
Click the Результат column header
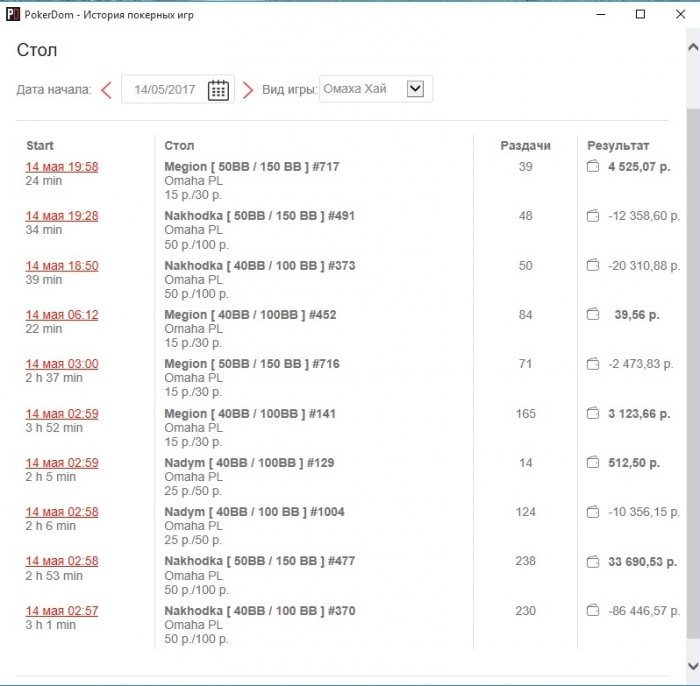pos(617,146)
